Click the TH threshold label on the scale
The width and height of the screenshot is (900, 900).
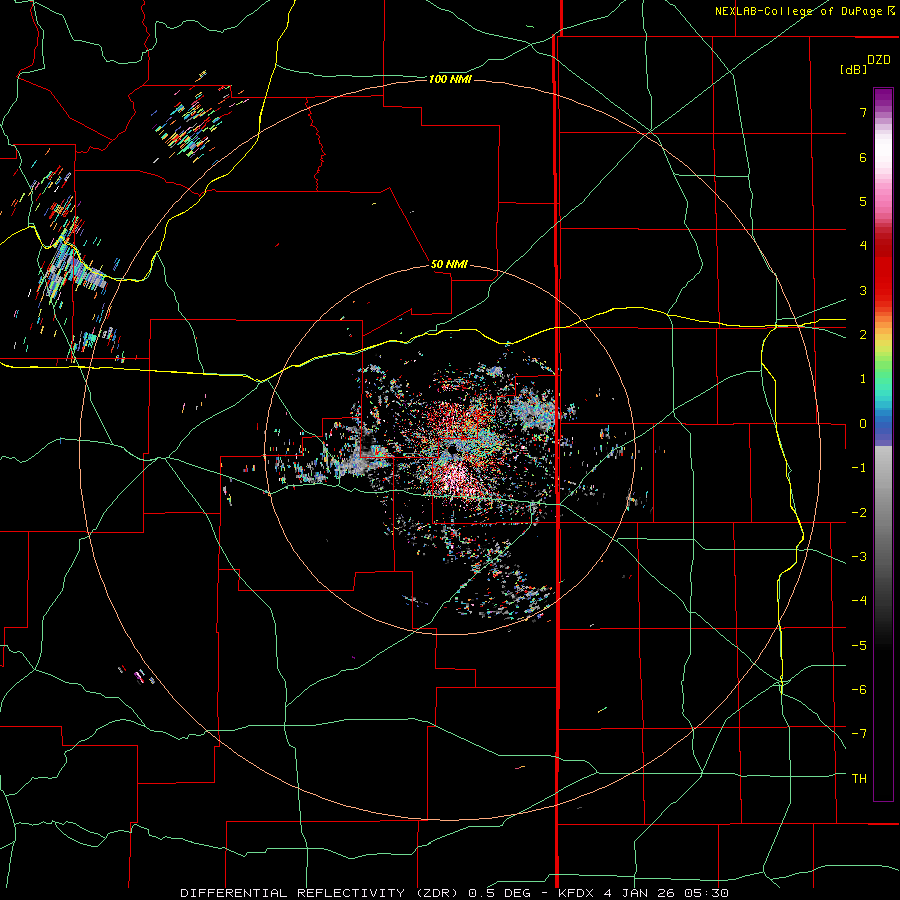pos(859,779)
